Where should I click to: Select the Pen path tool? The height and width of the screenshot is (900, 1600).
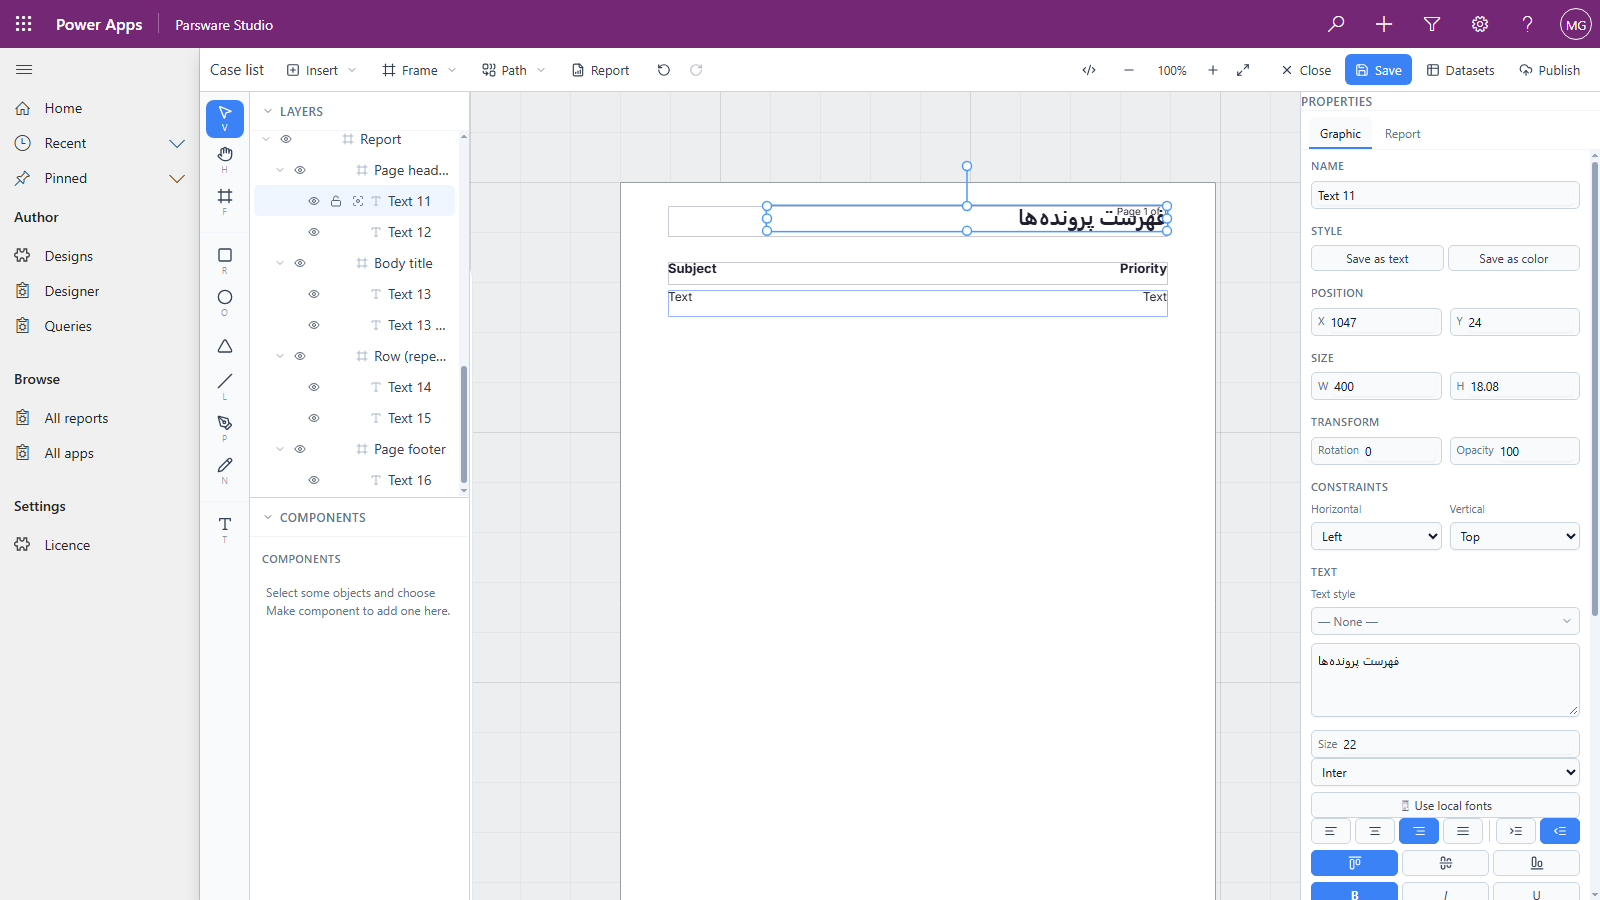225,427
